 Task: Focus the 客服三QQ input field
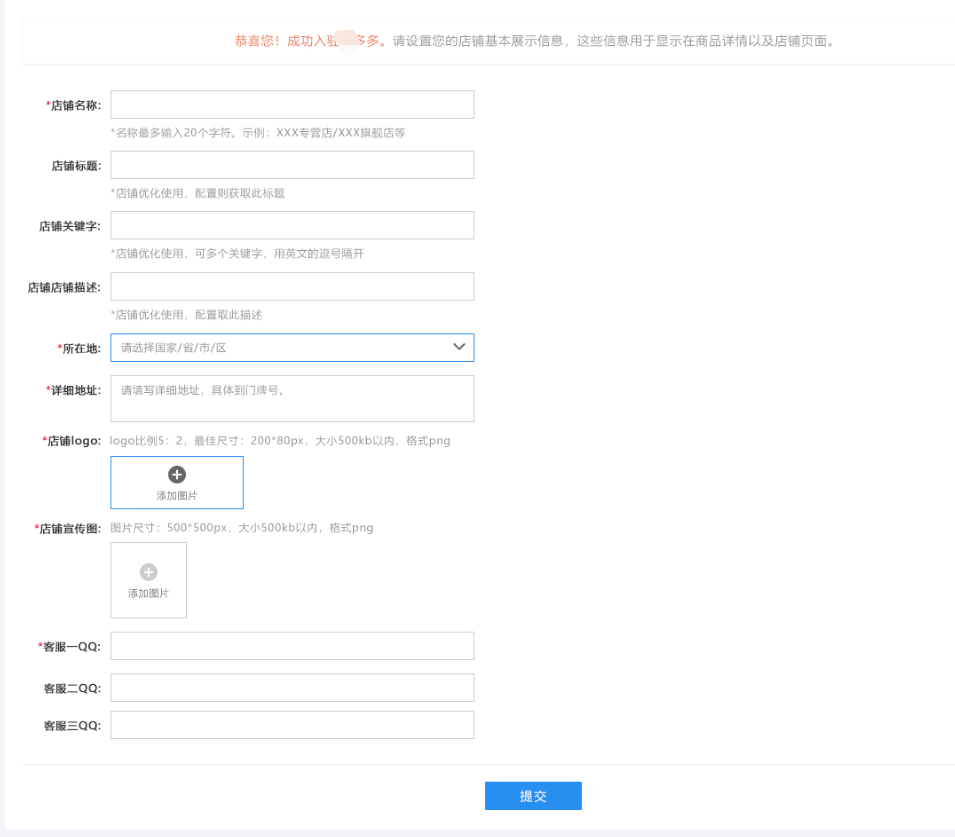point(292,725)
